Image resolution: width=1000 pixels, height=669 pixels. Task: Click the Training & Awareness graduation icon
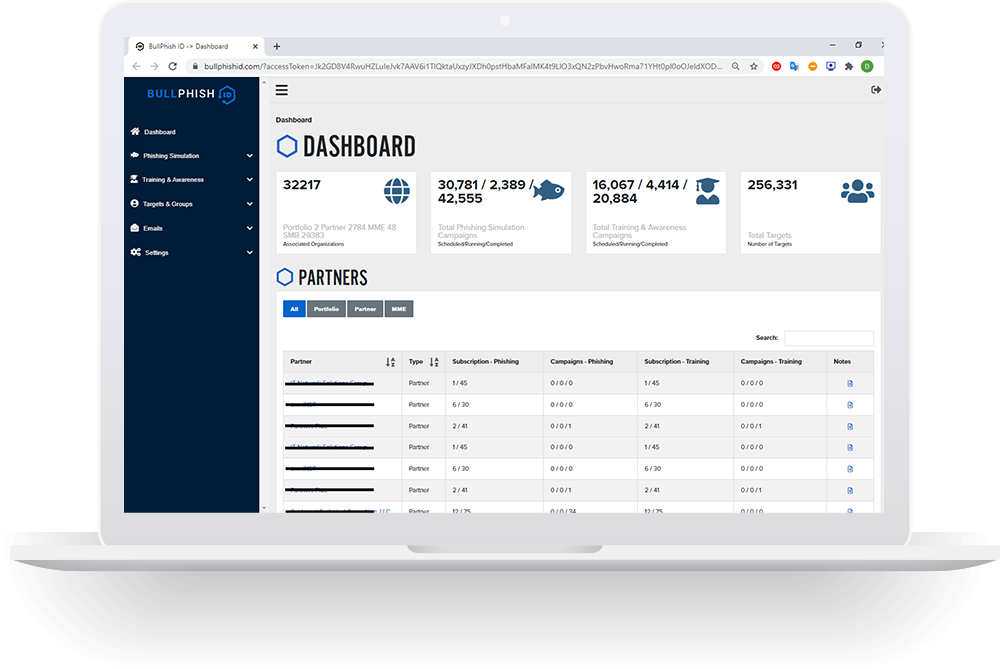pyautogui.click(x=135, y=180)
